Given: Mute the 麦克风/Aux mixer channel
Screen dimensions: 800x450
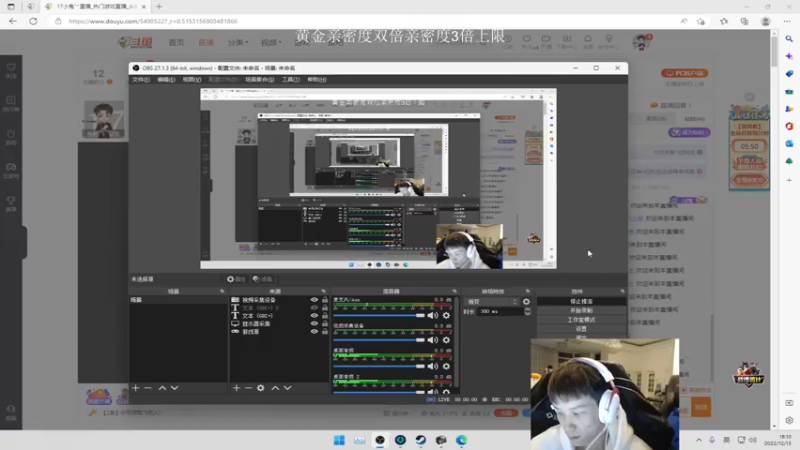Looking at the screenshot, I should [433, 315].
